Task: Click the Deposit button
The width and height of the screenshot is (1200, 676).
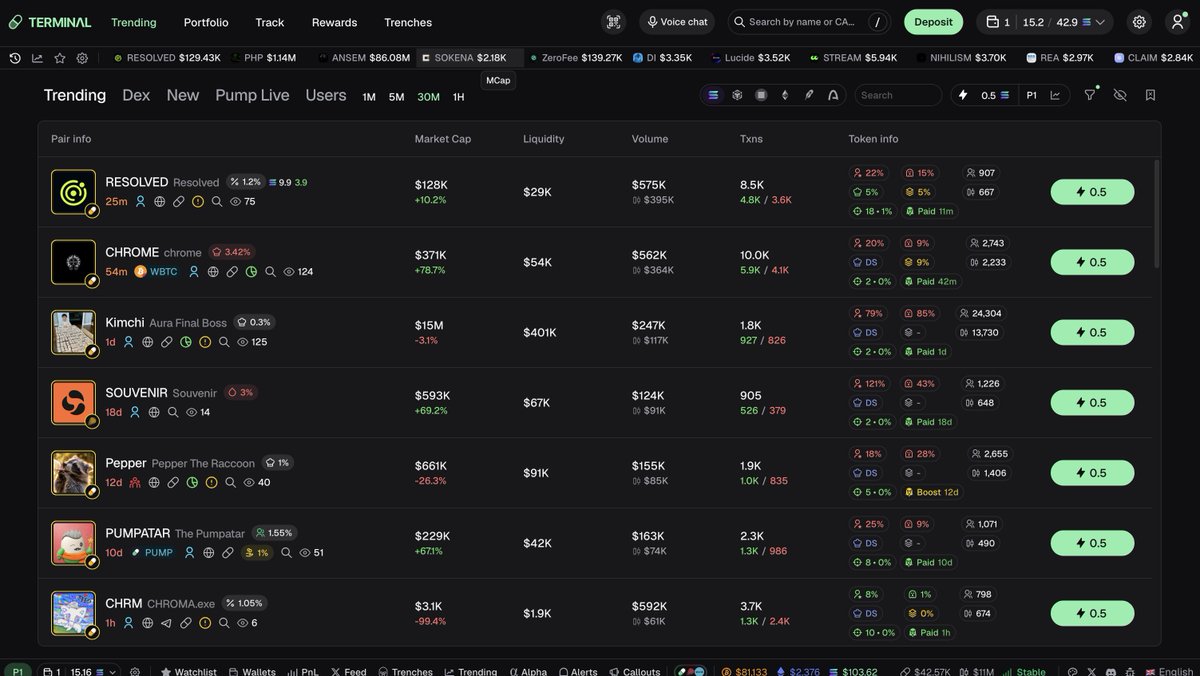Action: 933,22
